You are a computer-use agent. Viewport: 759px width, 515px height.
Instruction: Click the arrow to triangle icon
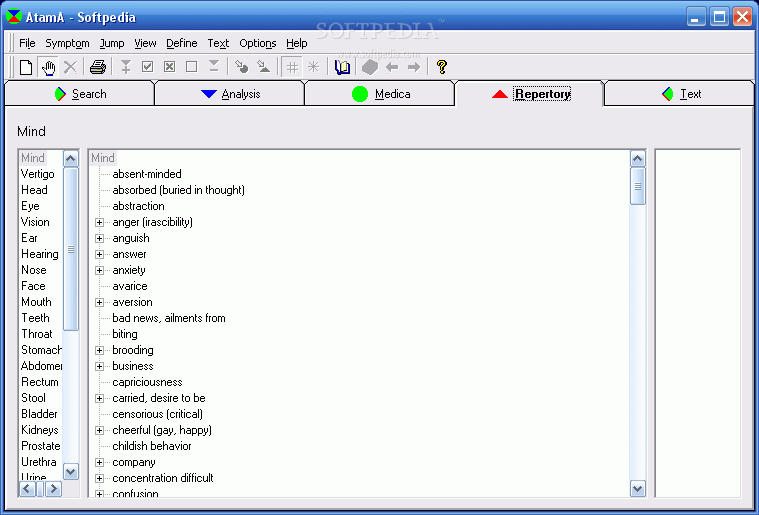coord(263,67)
